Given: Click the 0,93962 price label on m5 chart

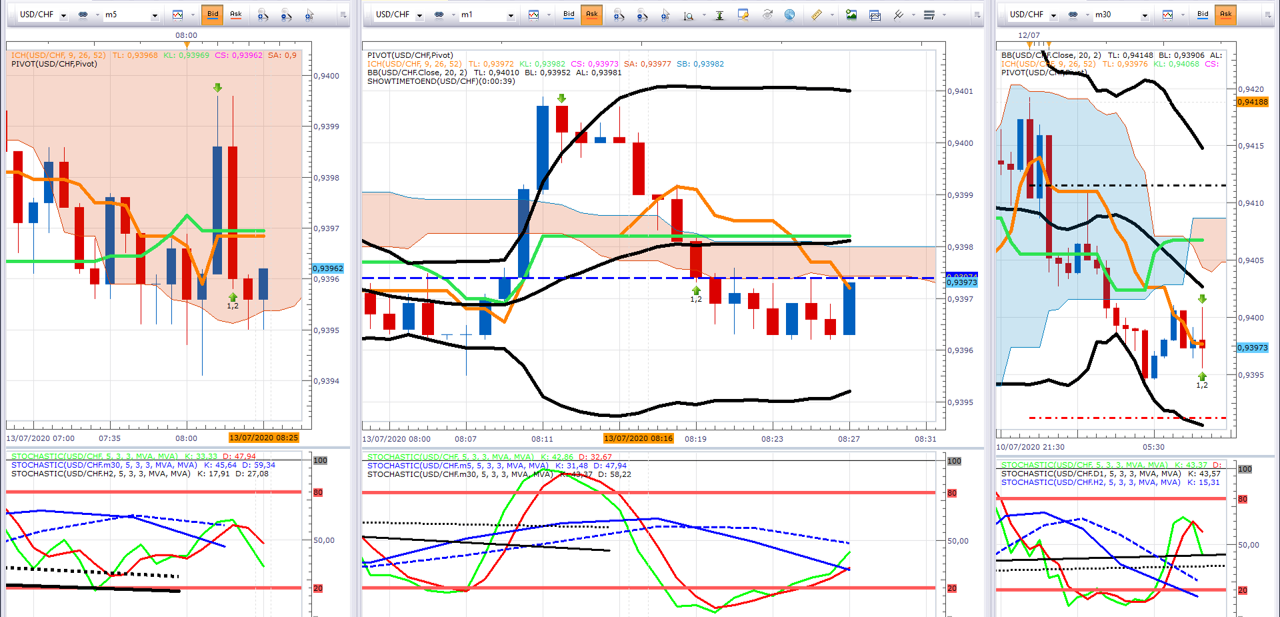Looking at the screenshot, I should (328, 268).
